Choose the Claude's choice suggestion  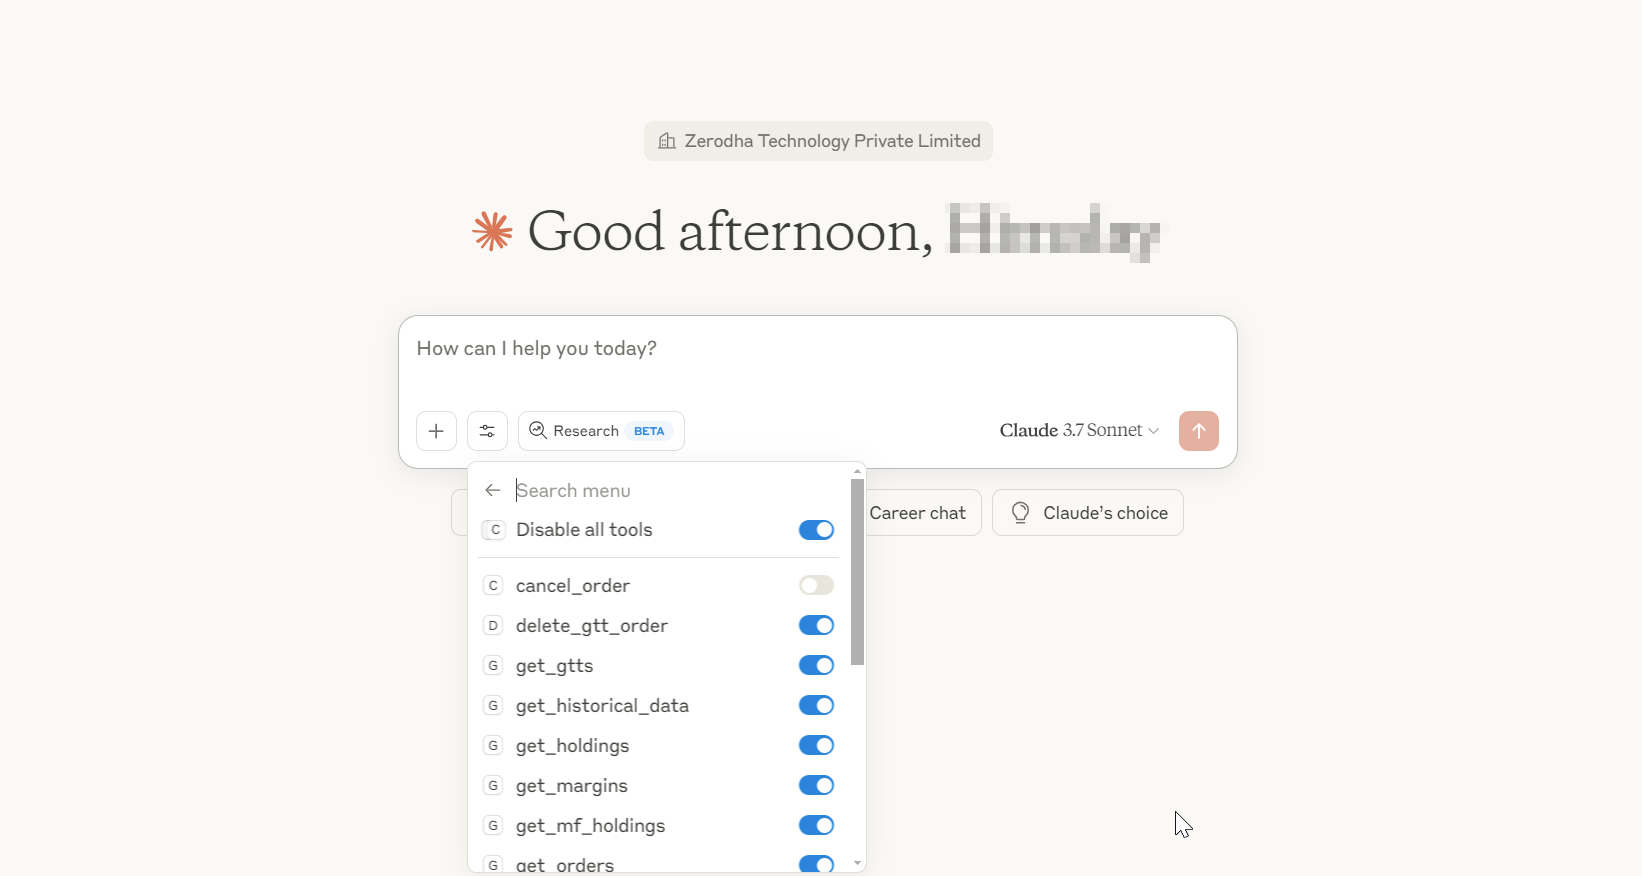point(1088,513)
